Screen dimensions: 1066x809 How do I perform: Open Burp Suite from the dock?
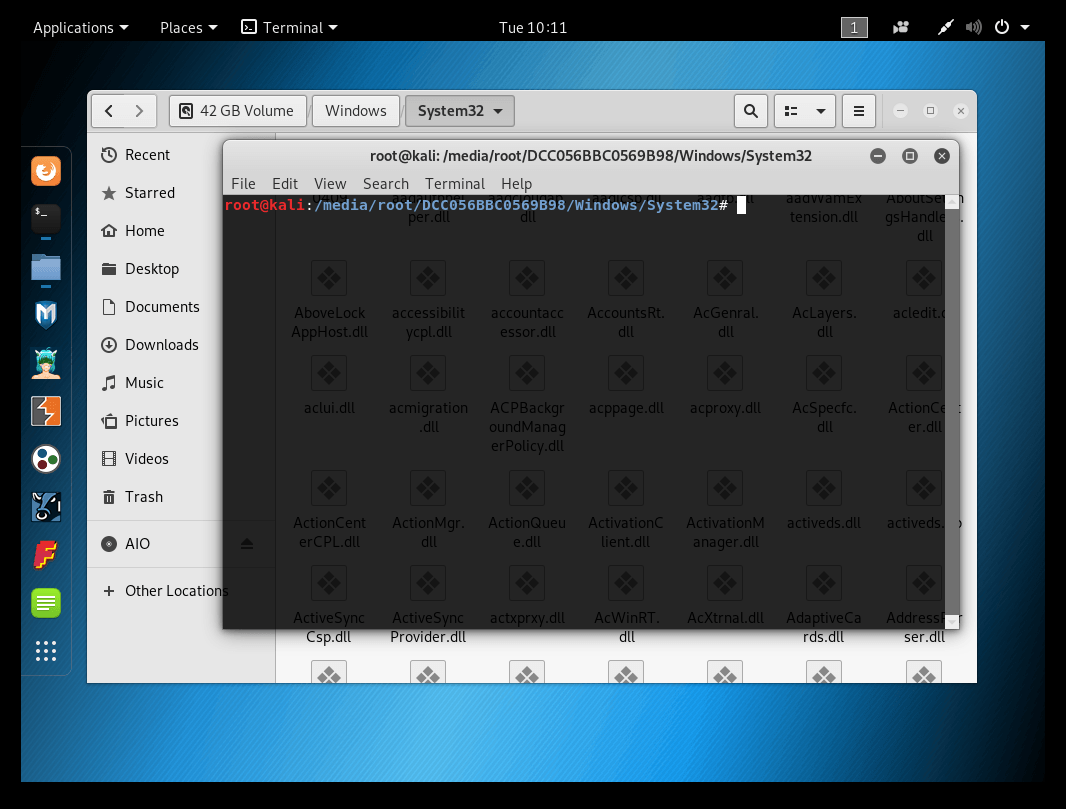[46, 411]
